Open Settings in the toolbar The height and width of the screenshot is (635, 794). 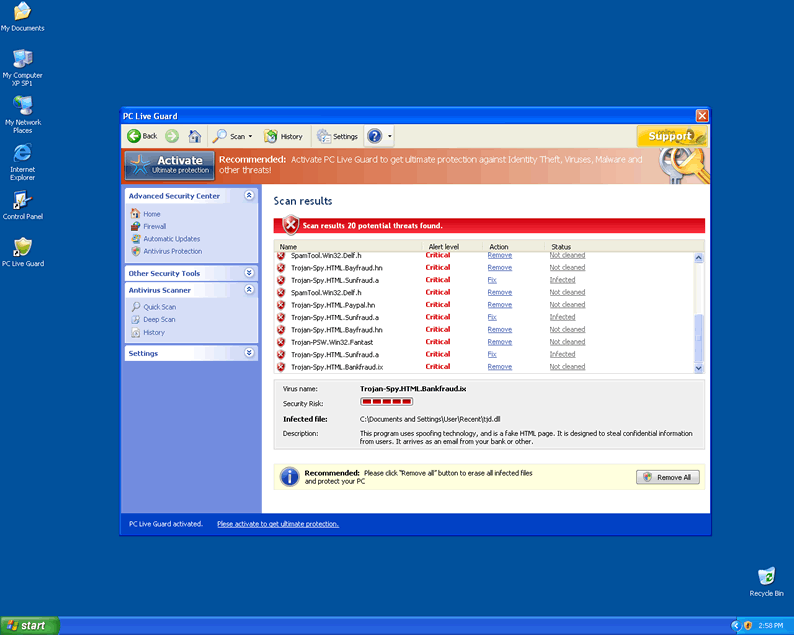337,136
